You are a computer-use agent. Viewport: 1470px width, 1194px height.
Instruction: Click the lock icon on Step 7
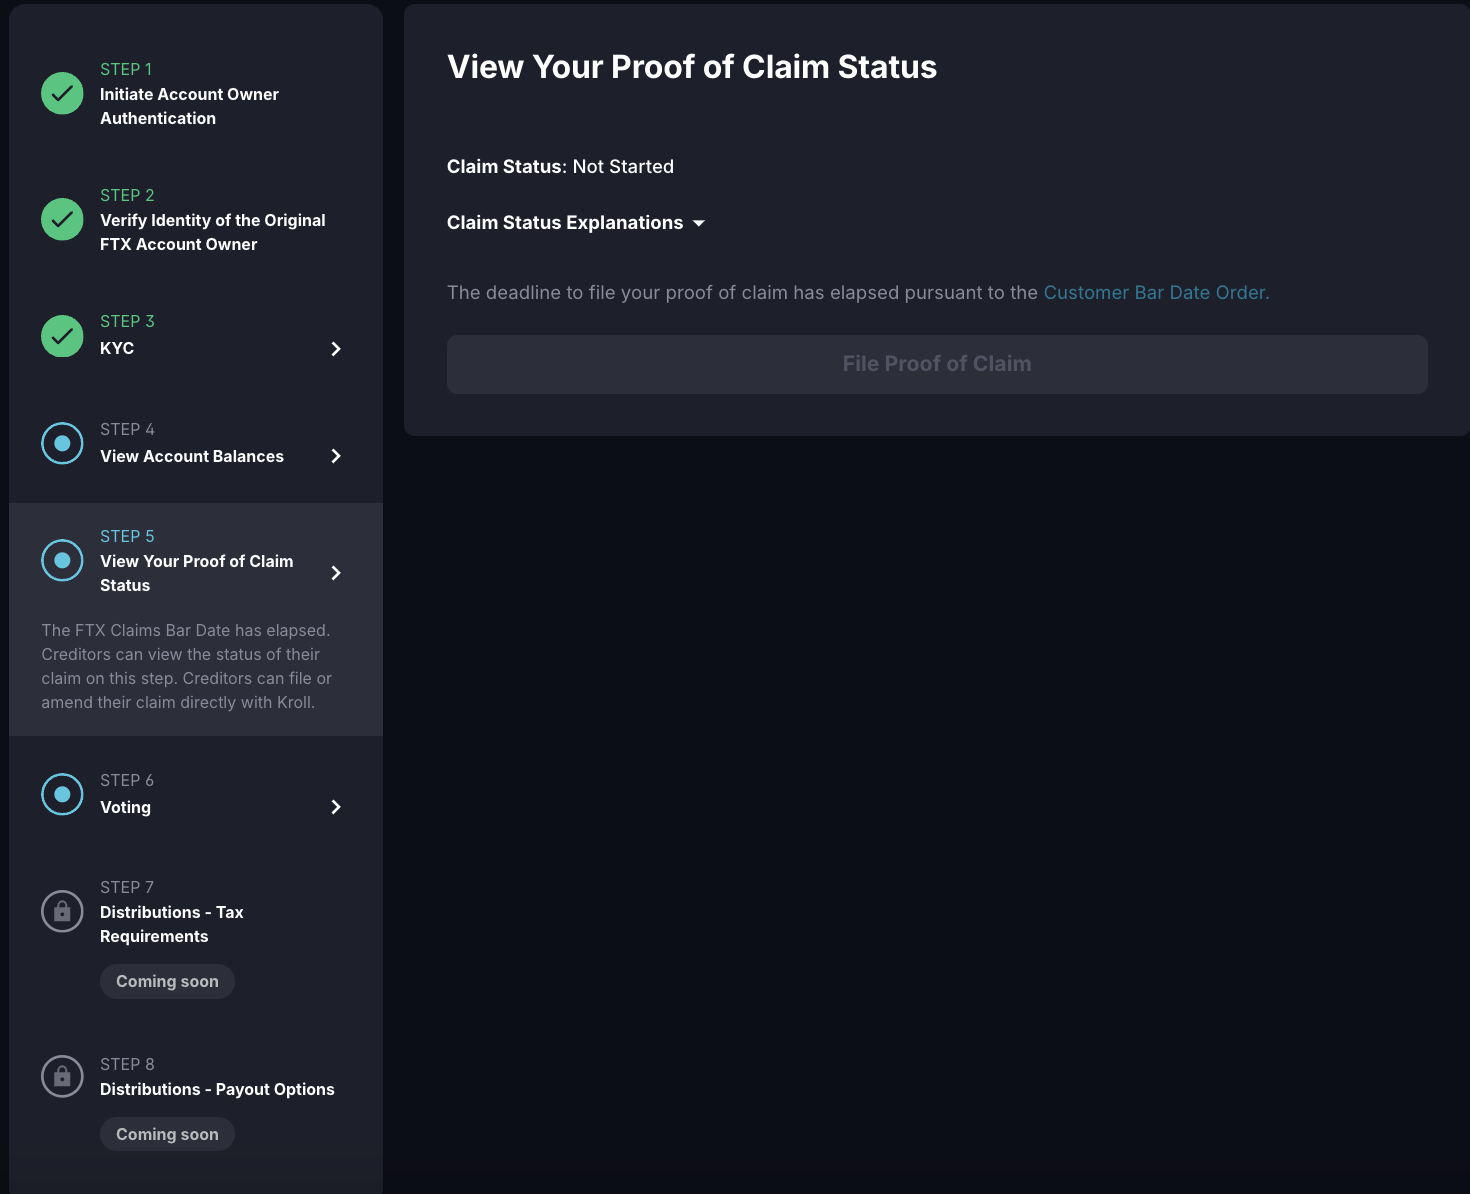coord(61,911)
